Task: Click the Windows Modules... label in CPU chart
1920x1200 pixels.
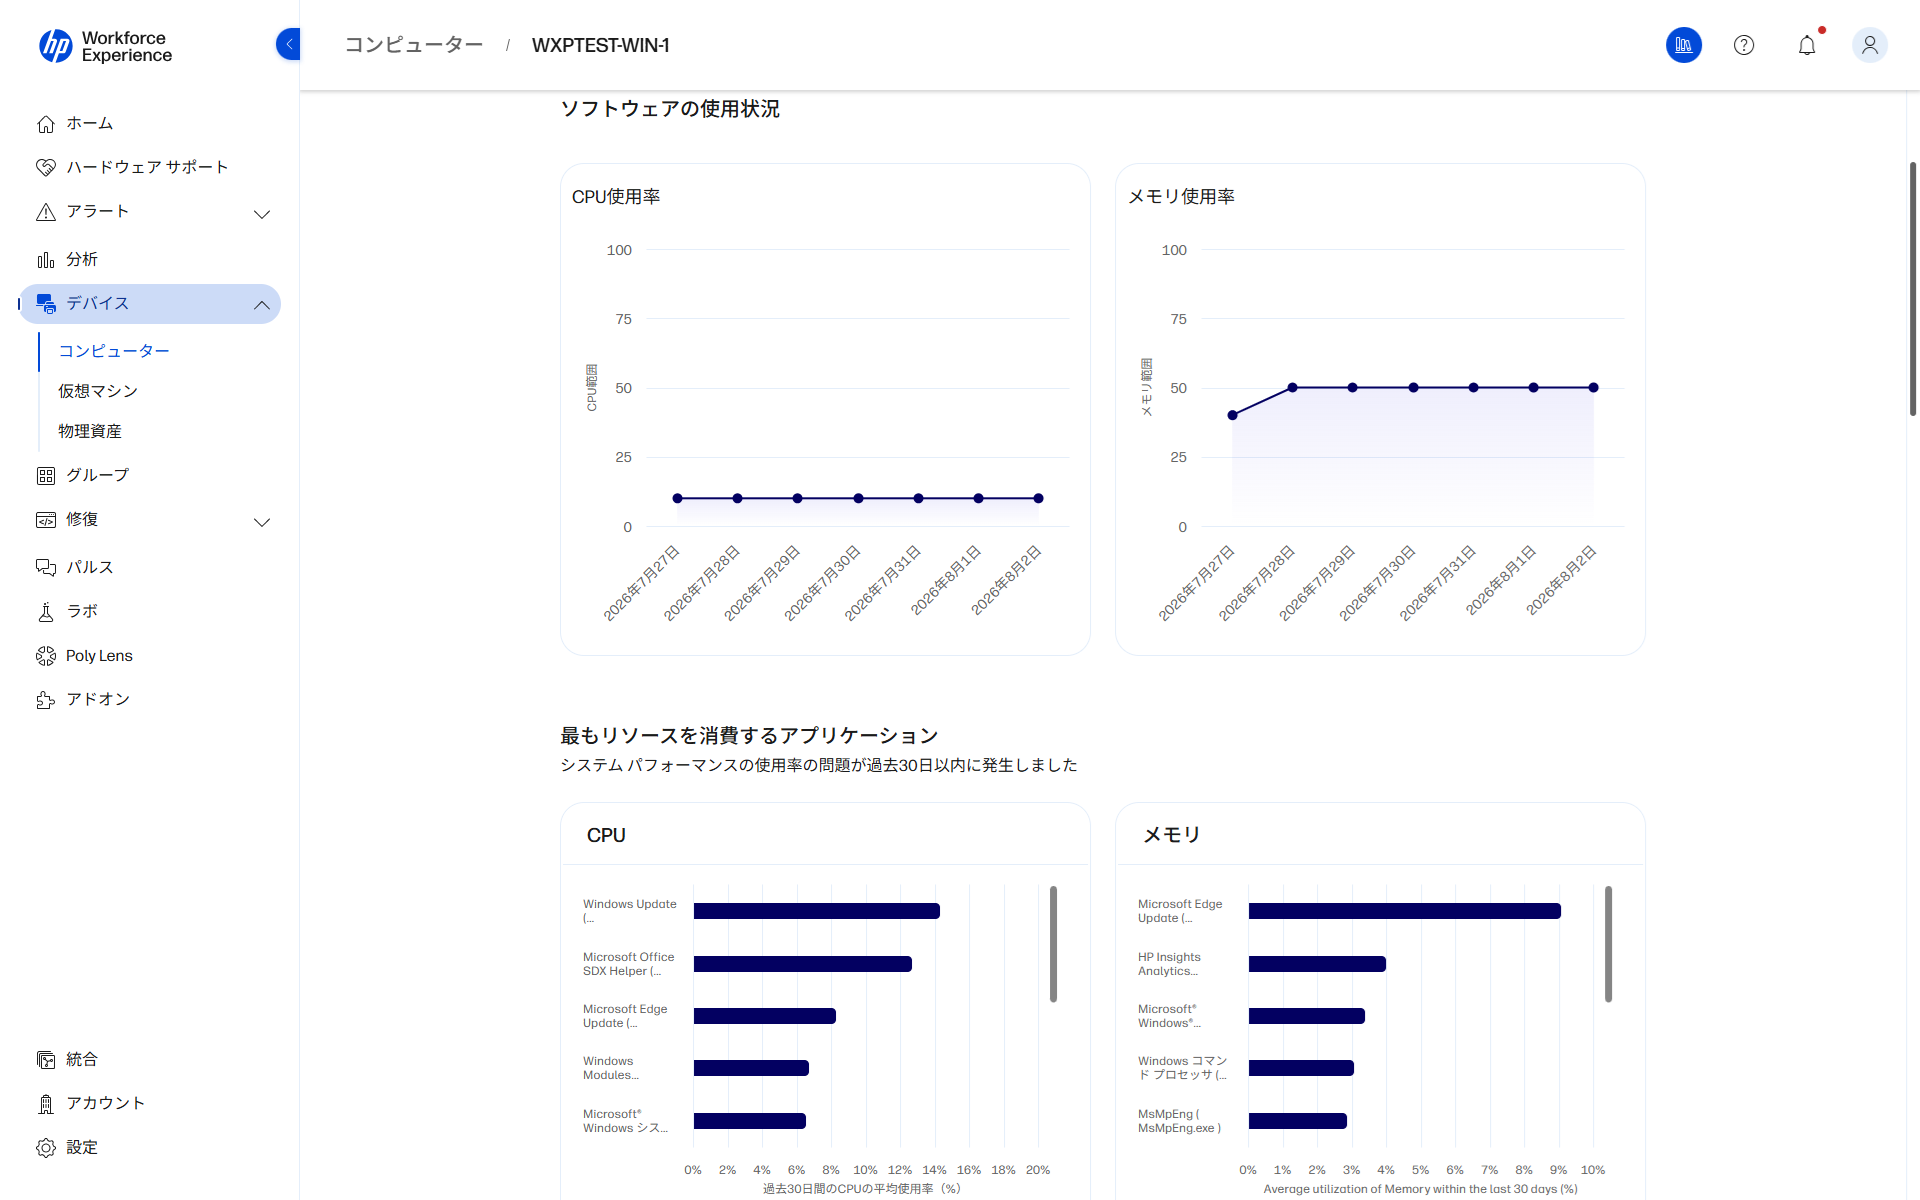Action: coord(611,1068)
